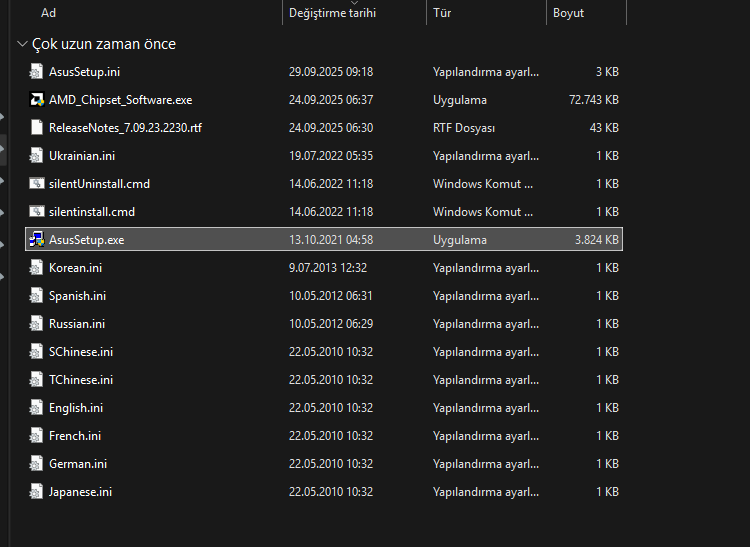Click the English.ini file icon
Screen dimensions: 750x547
point(36,408)
